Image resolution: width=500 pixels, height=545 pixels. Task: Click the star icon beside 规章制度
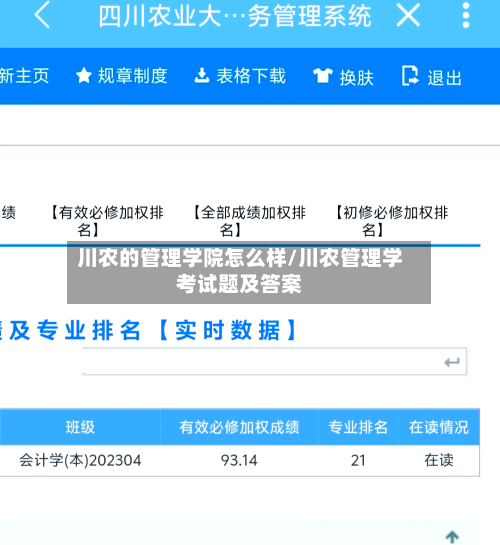(x=84, y=76)
